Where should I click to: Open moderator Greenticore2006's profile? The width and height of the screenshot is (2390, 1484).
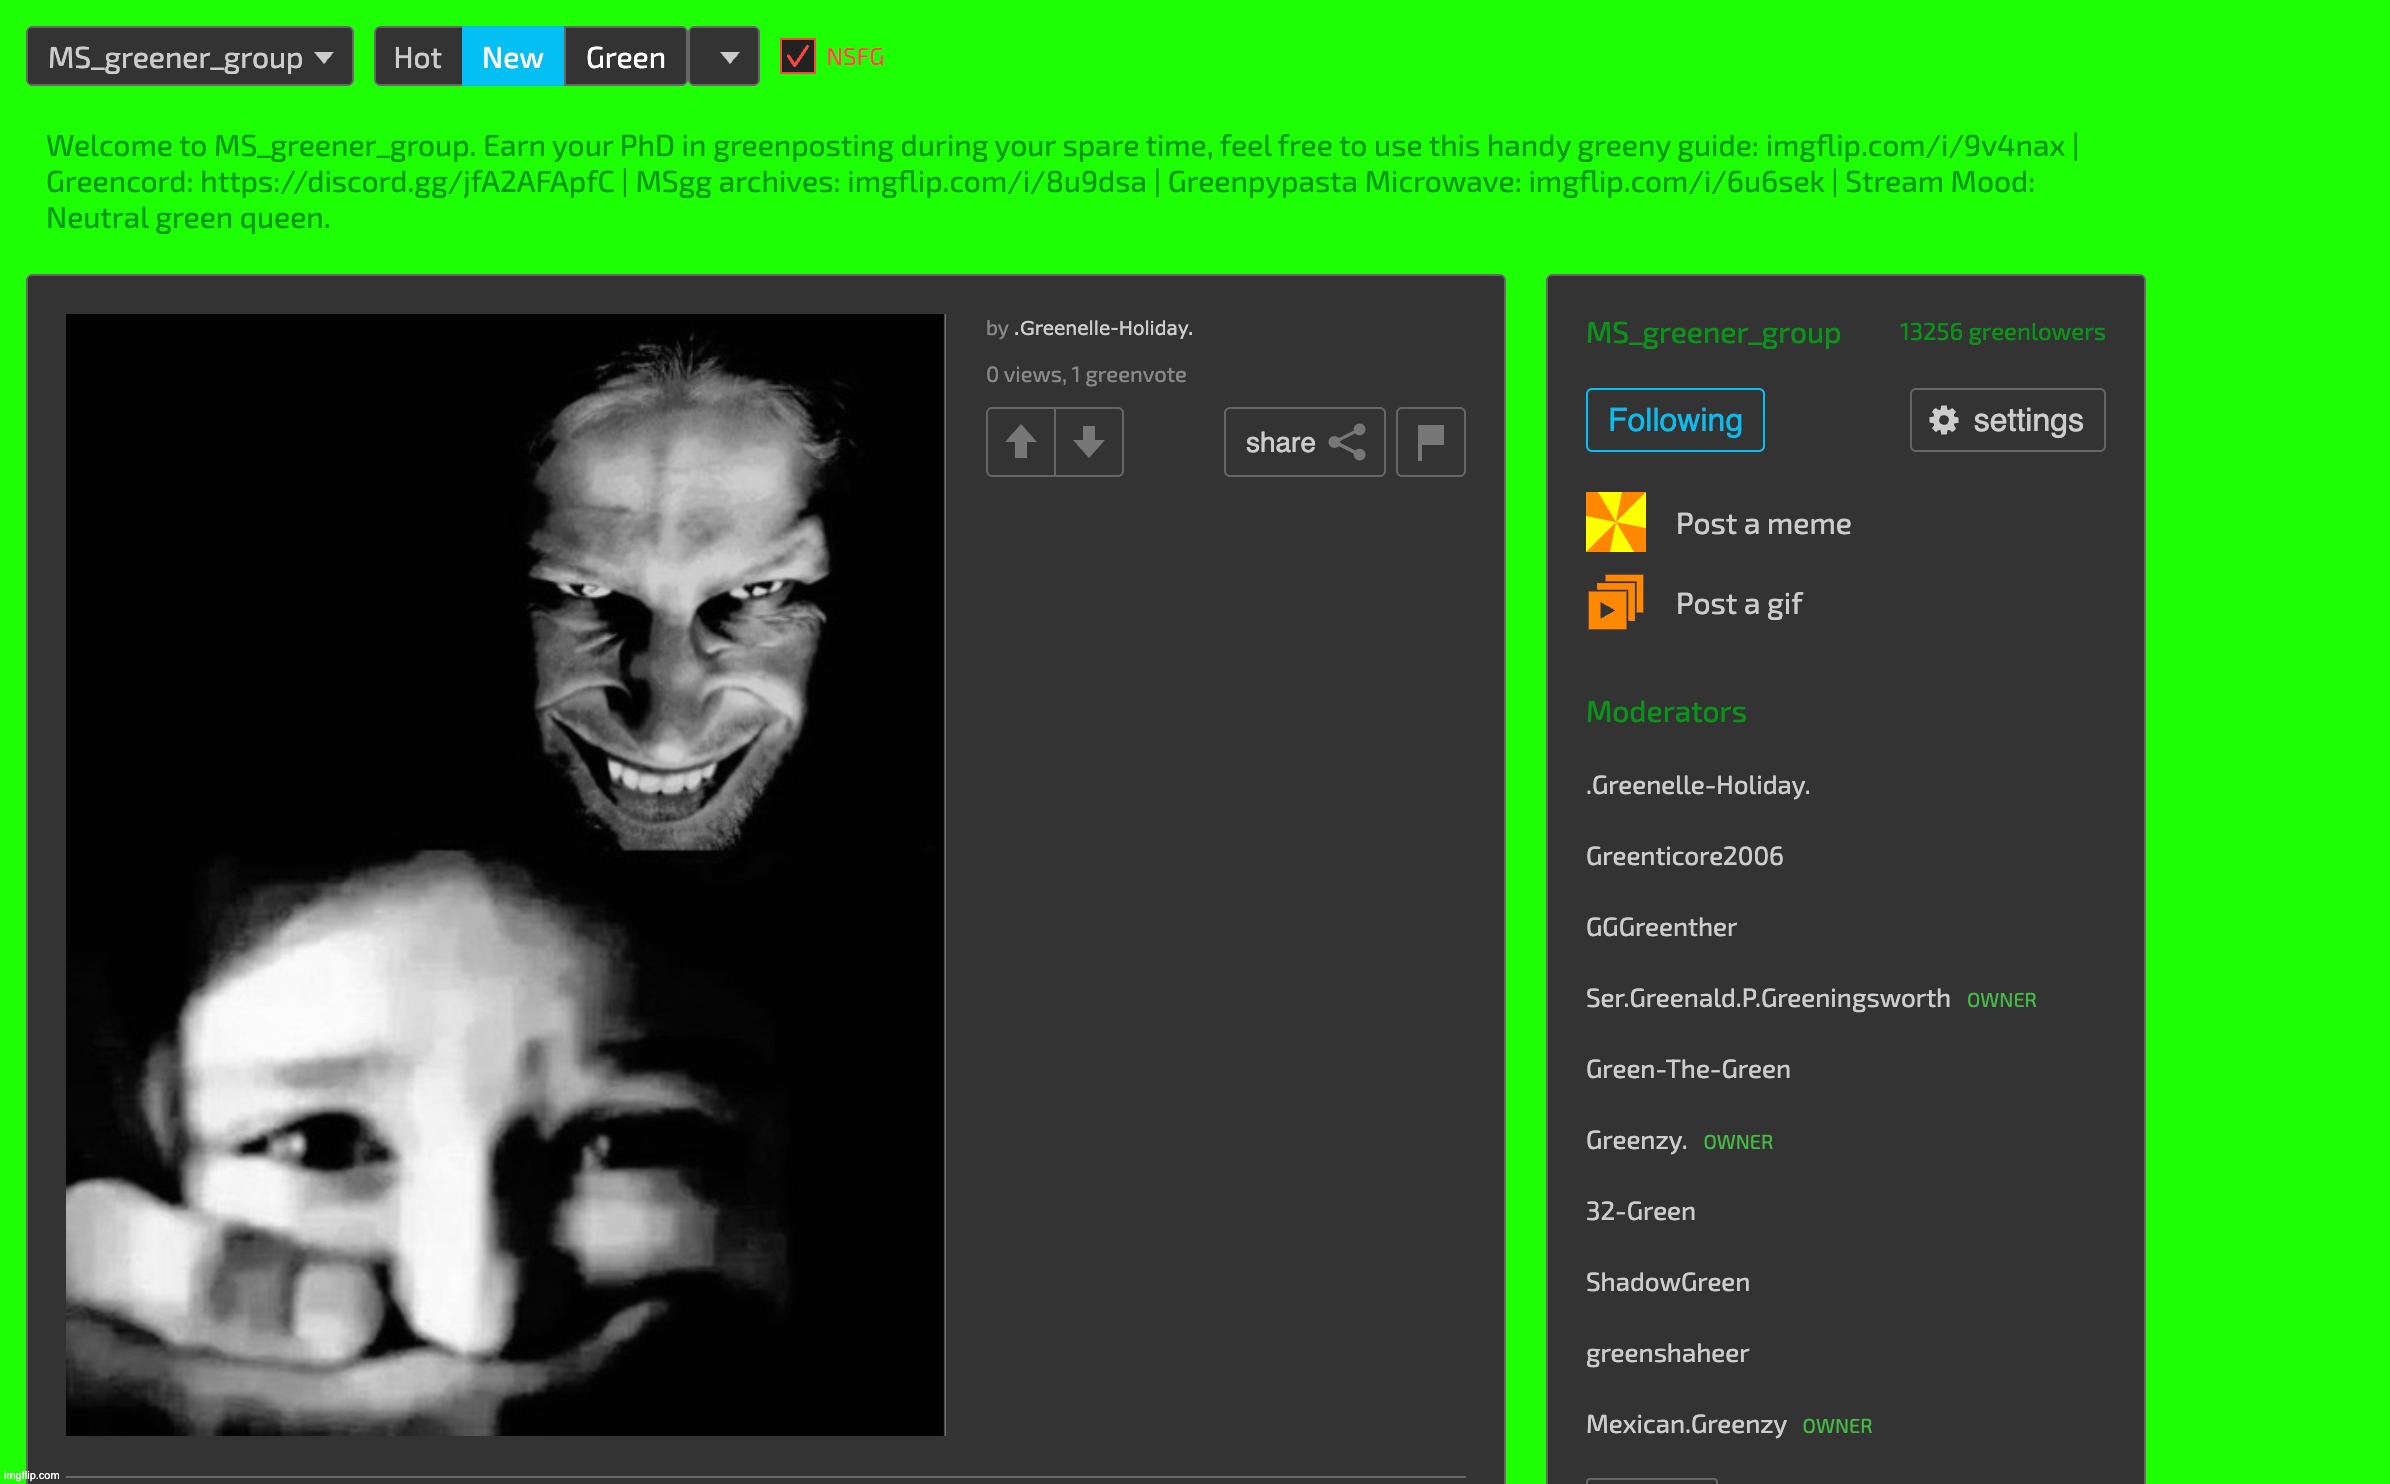[x=1684, y=856]
